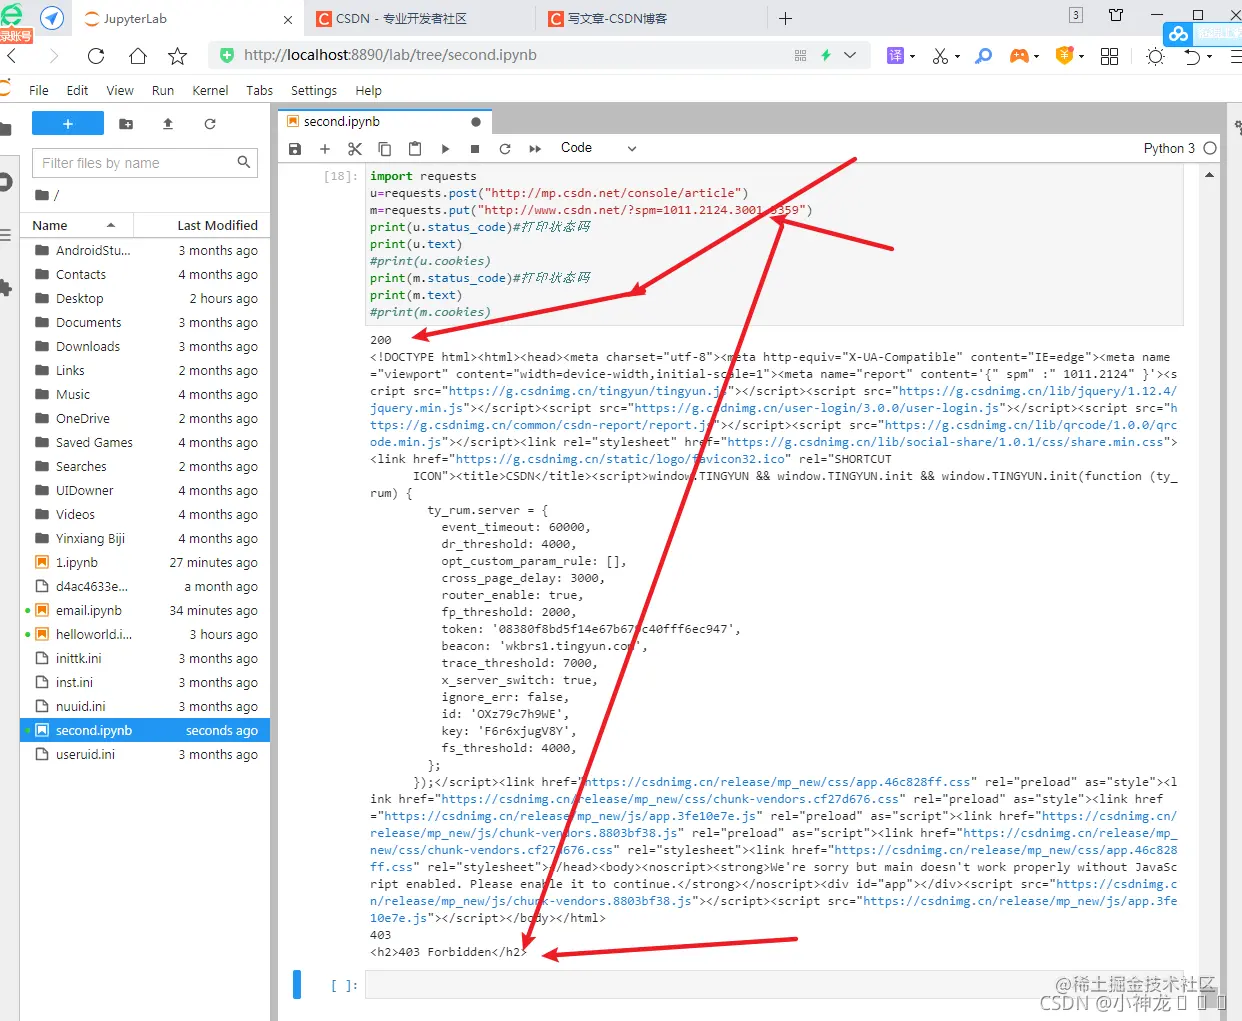
Task: Open the browser game controller icon
Action: (1019, 56)
